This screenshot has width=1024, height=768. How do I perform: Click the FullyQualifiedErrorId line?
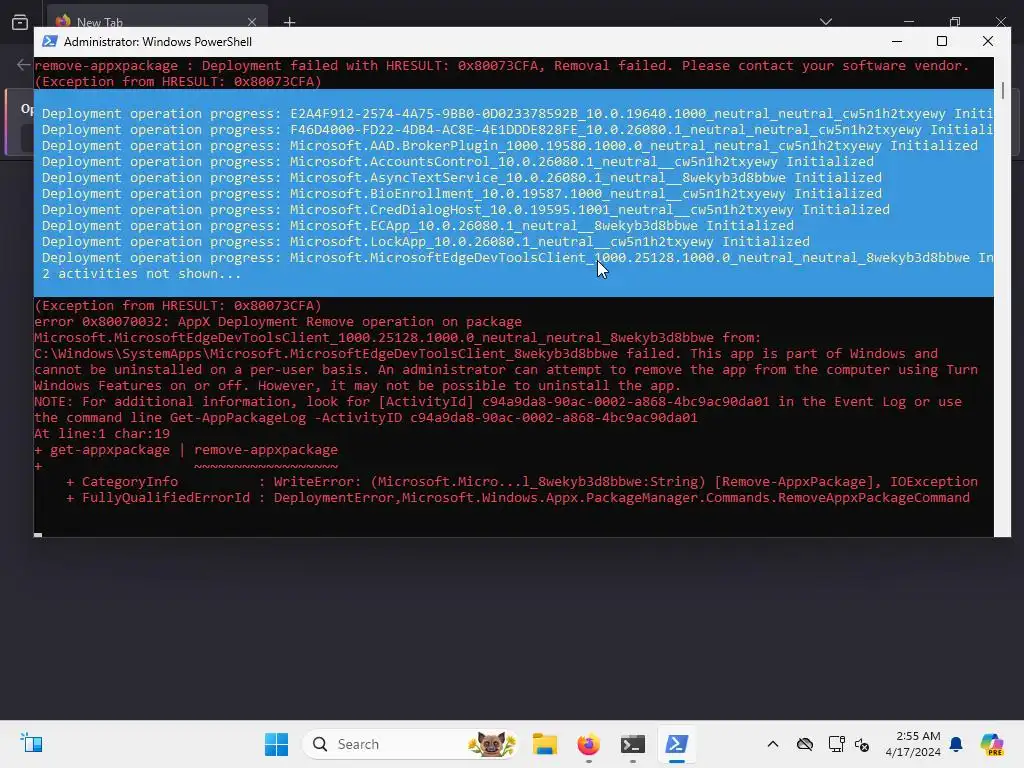(518, 498)
